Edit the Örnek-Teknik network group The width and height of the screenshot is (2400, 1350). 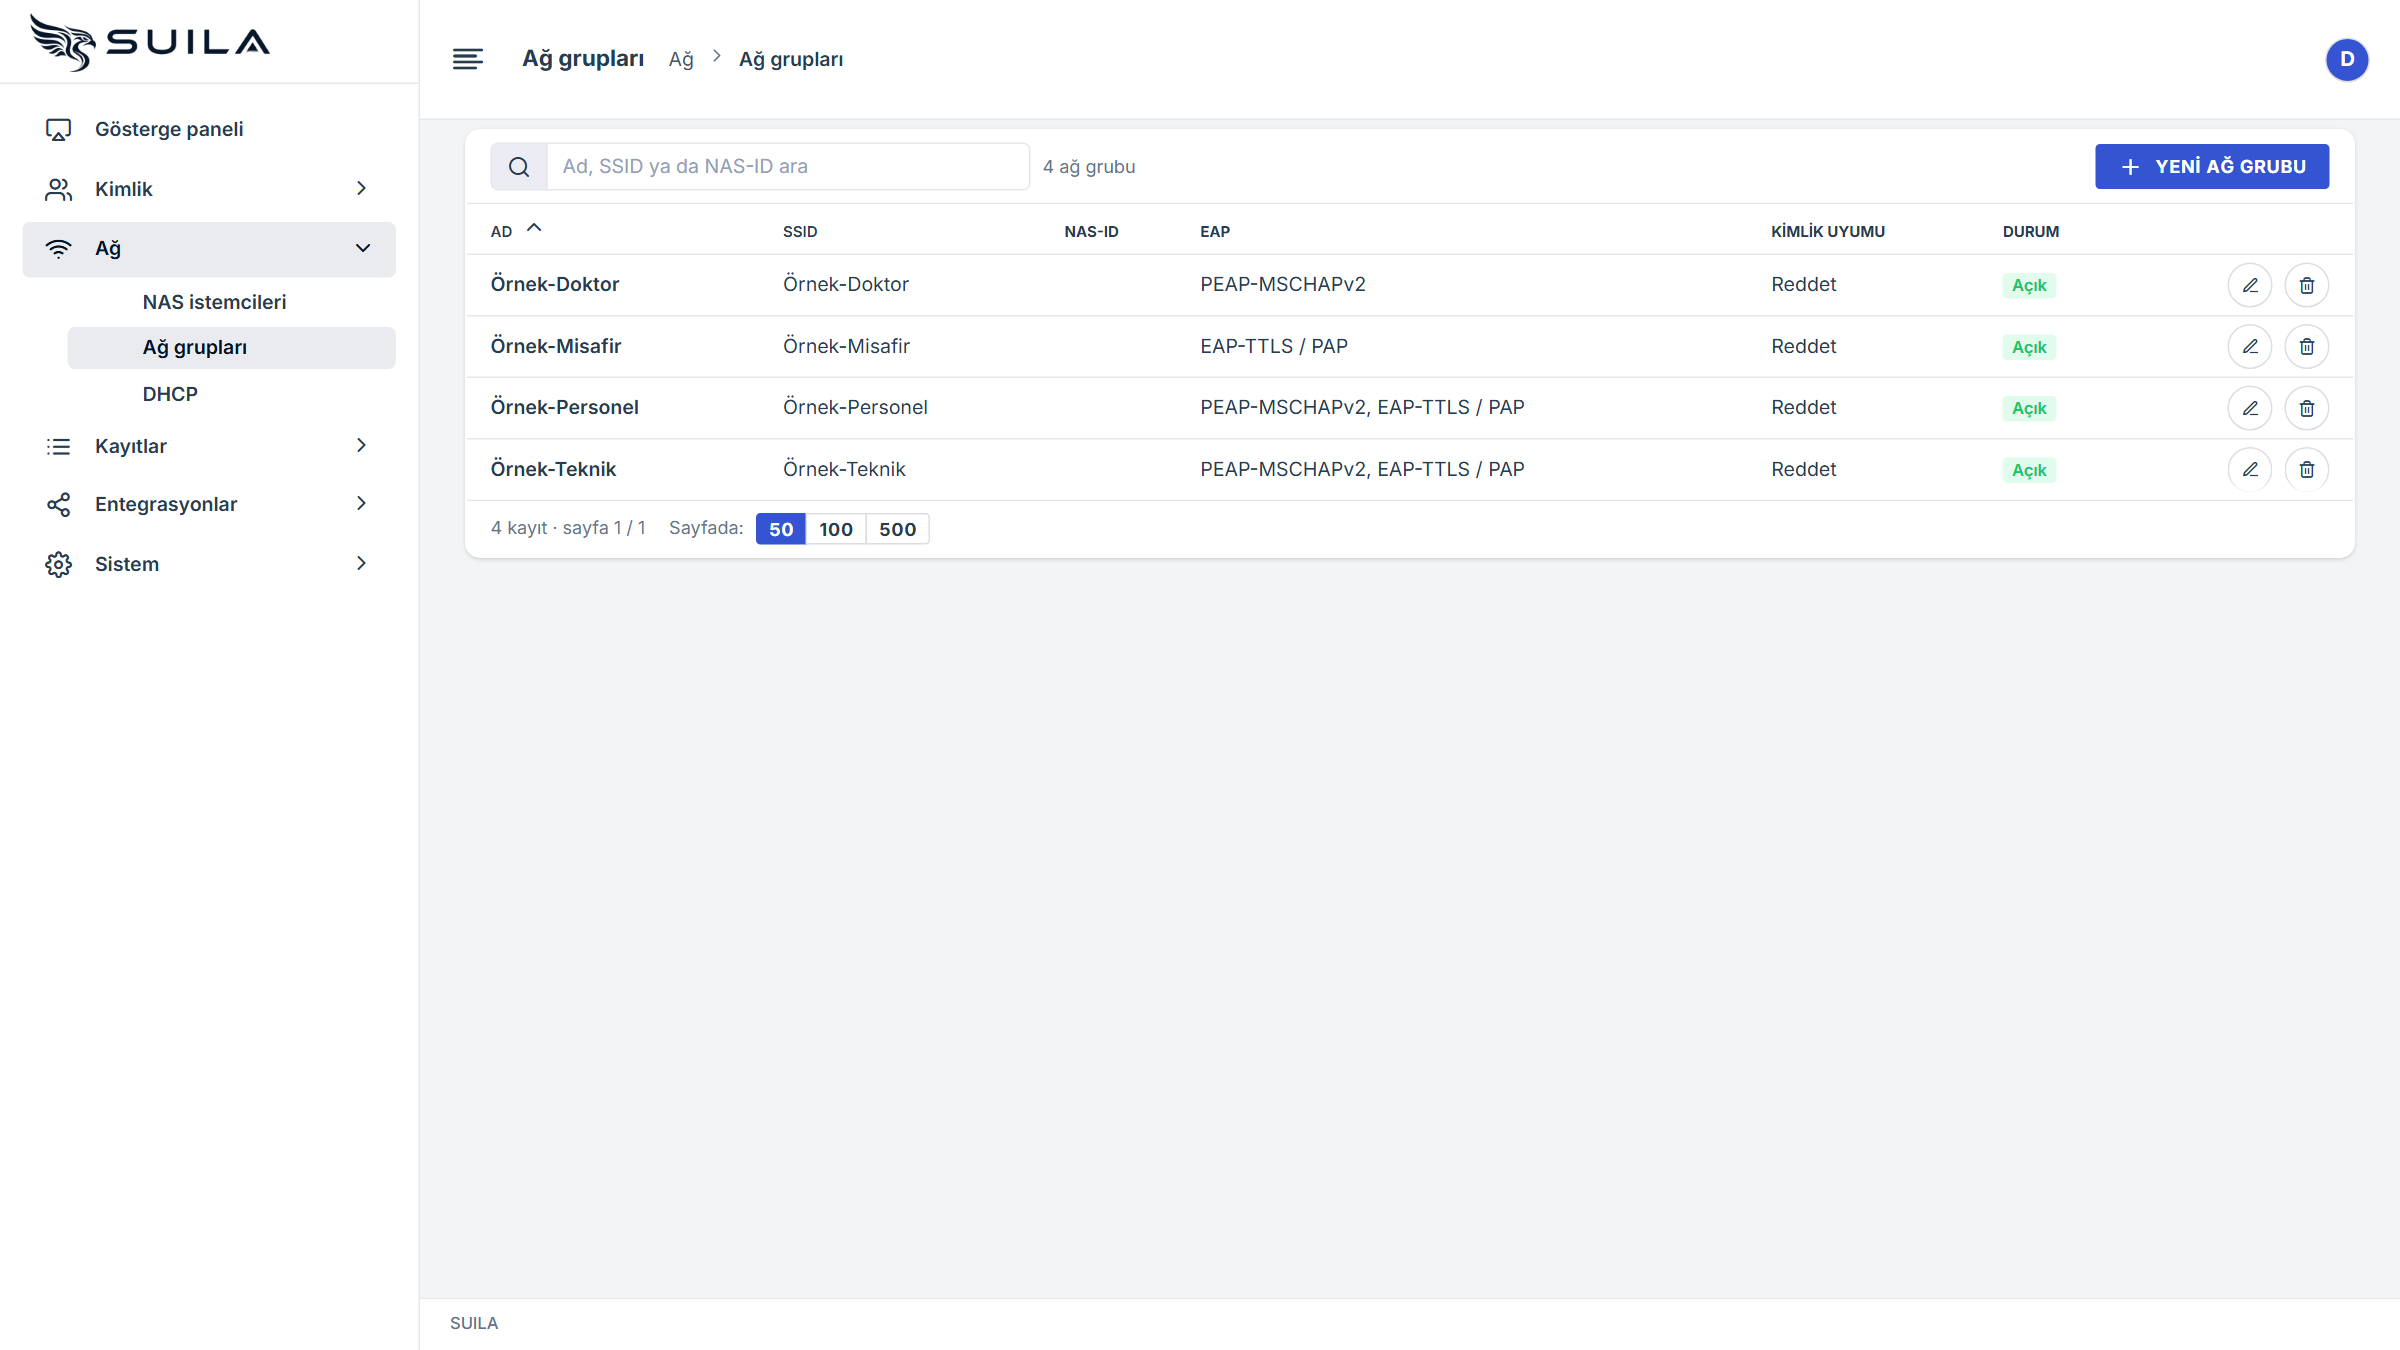(2249, 470)
